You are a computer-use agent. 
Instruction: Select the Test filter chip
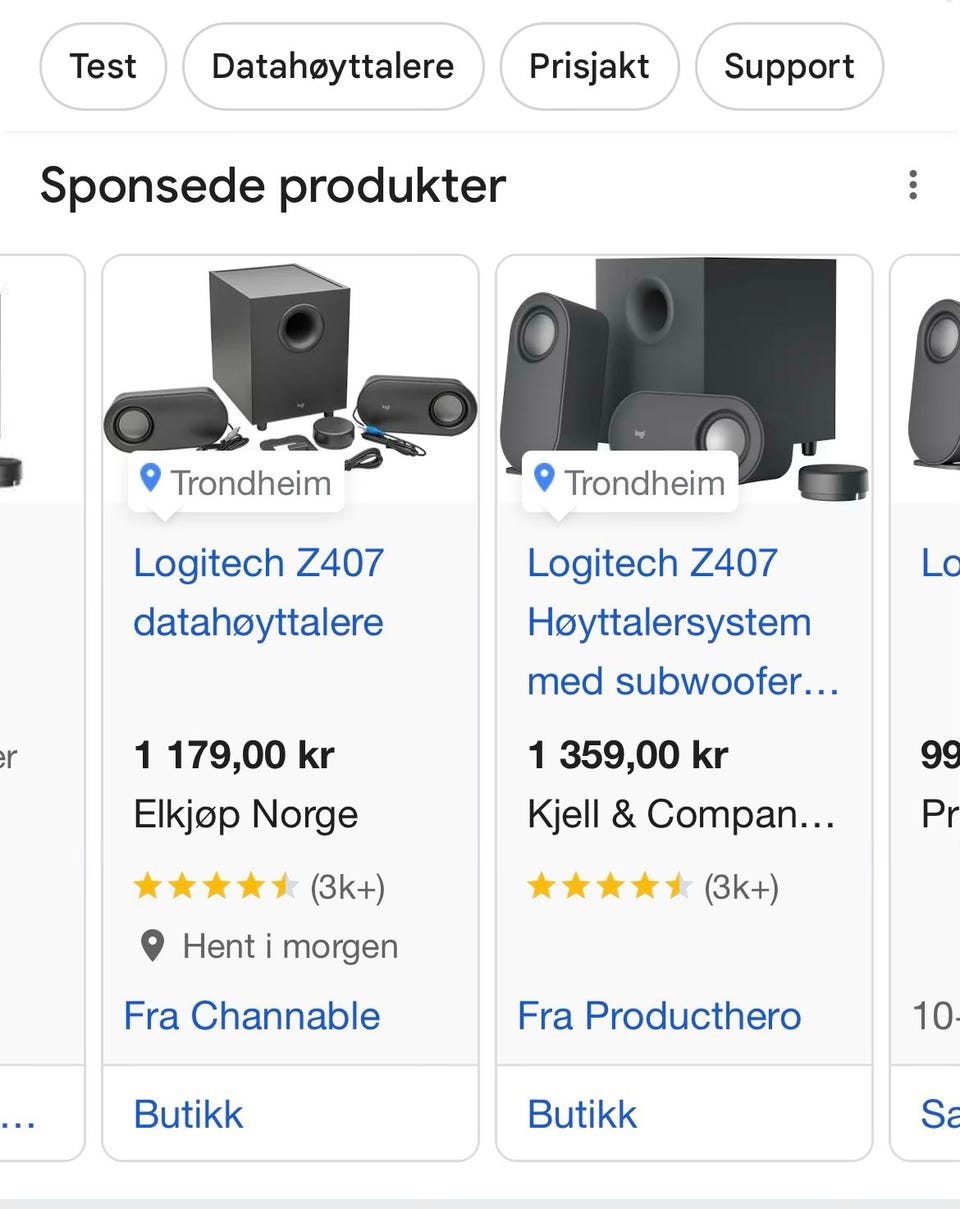pyautogui.click(x=103, y=67)
